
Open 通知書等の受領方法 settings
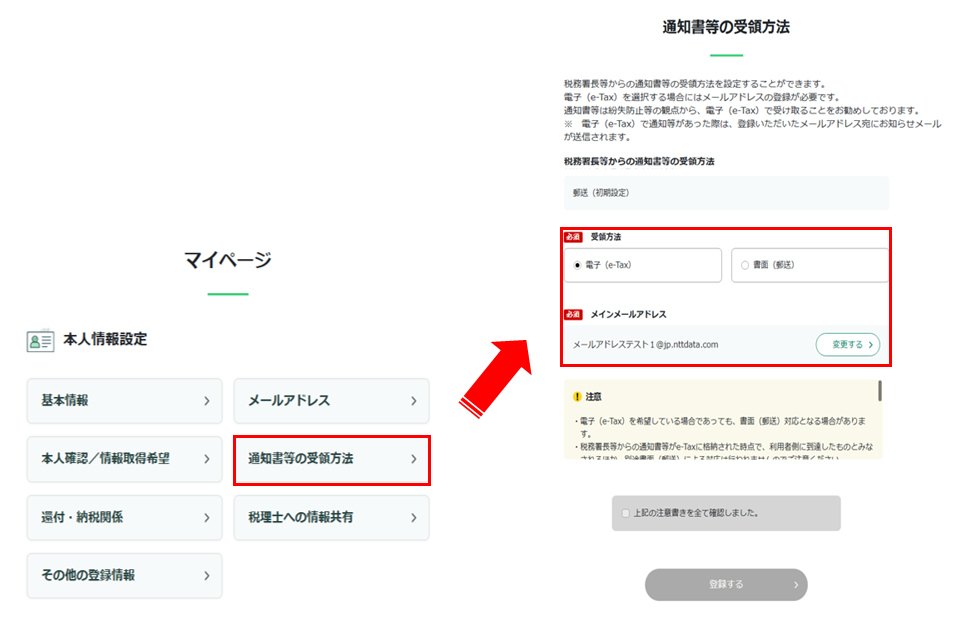pyautogui.click(x=332, y=460)
